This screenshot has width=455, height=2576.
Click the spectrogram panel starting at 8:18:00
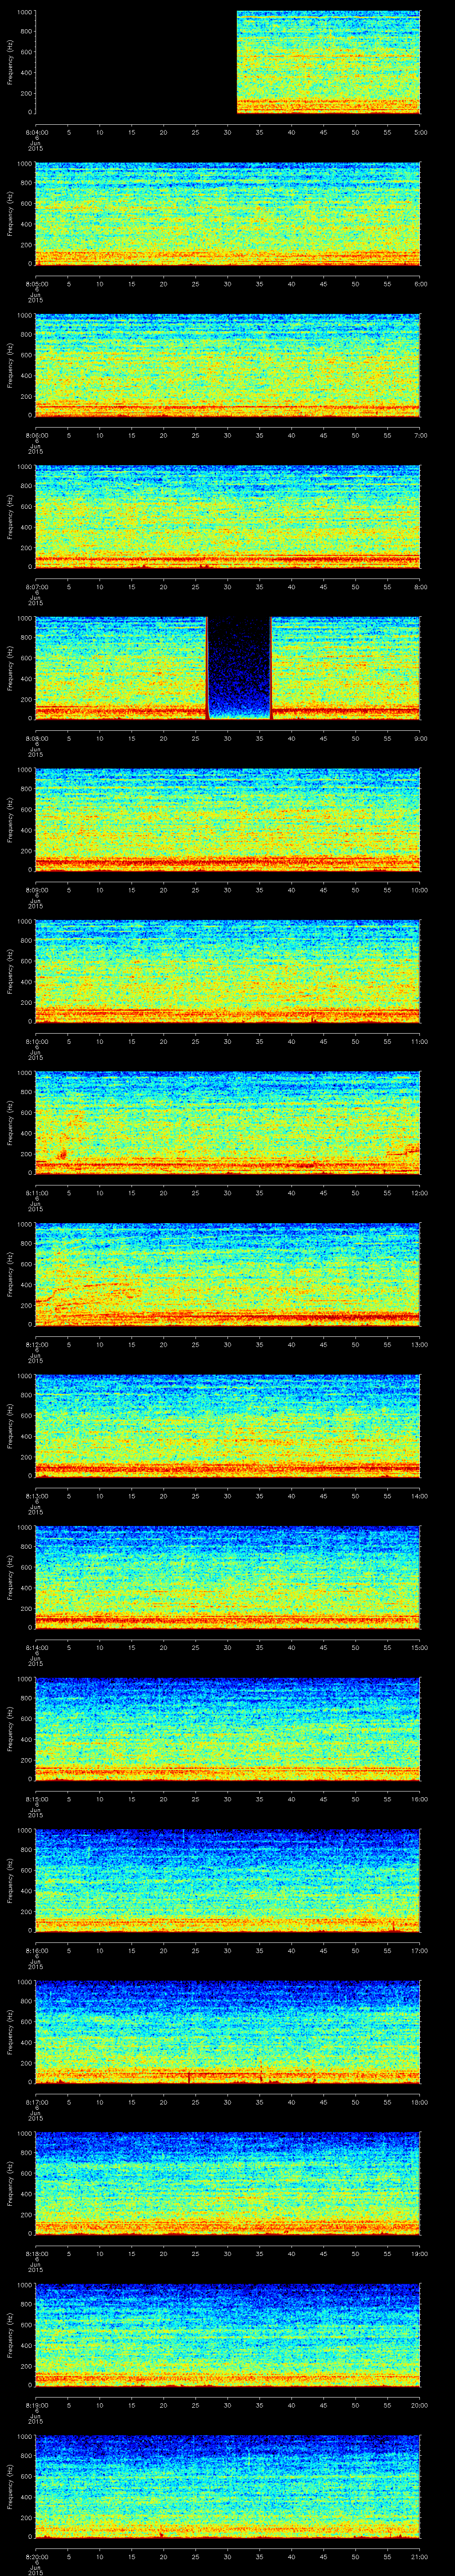pos(228,2183)
